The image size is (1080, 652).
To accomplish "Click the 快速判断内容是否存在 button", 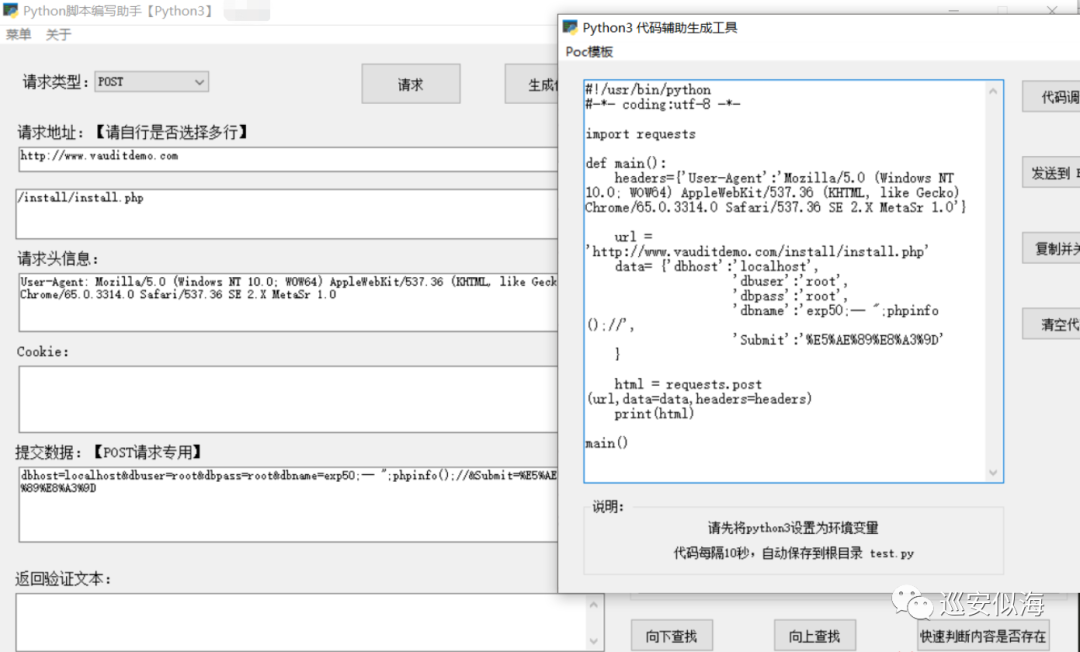I will [983, 636].
